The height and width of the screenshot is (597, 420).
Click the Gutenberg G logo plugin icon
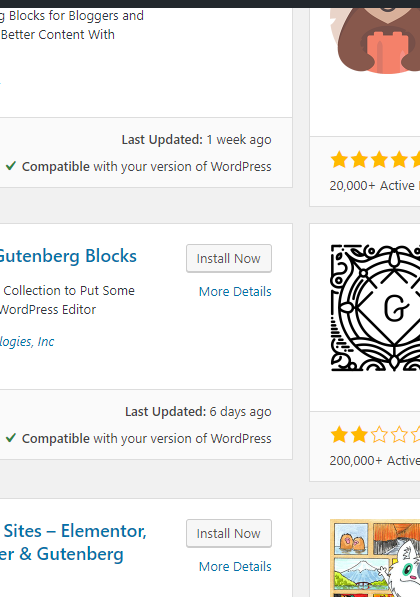(x=375, y=308)
